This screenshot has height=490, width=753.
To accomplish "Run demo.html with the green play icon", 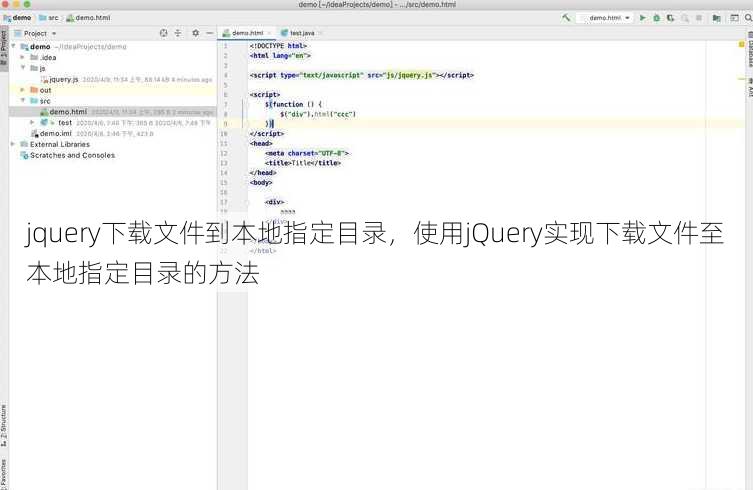I will (643, 18).
